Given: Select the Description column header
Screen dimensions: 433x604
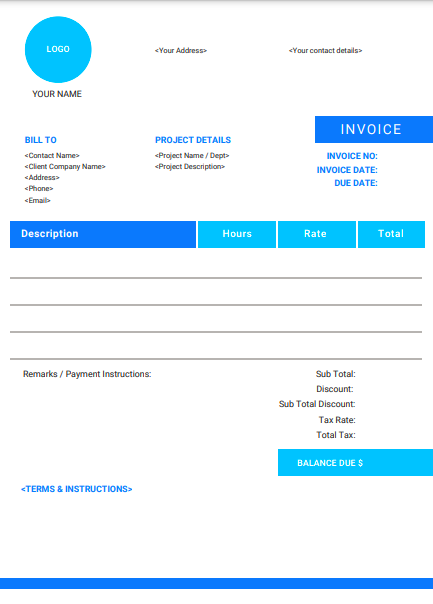Looking at the screenshot, I should point(103,234).
